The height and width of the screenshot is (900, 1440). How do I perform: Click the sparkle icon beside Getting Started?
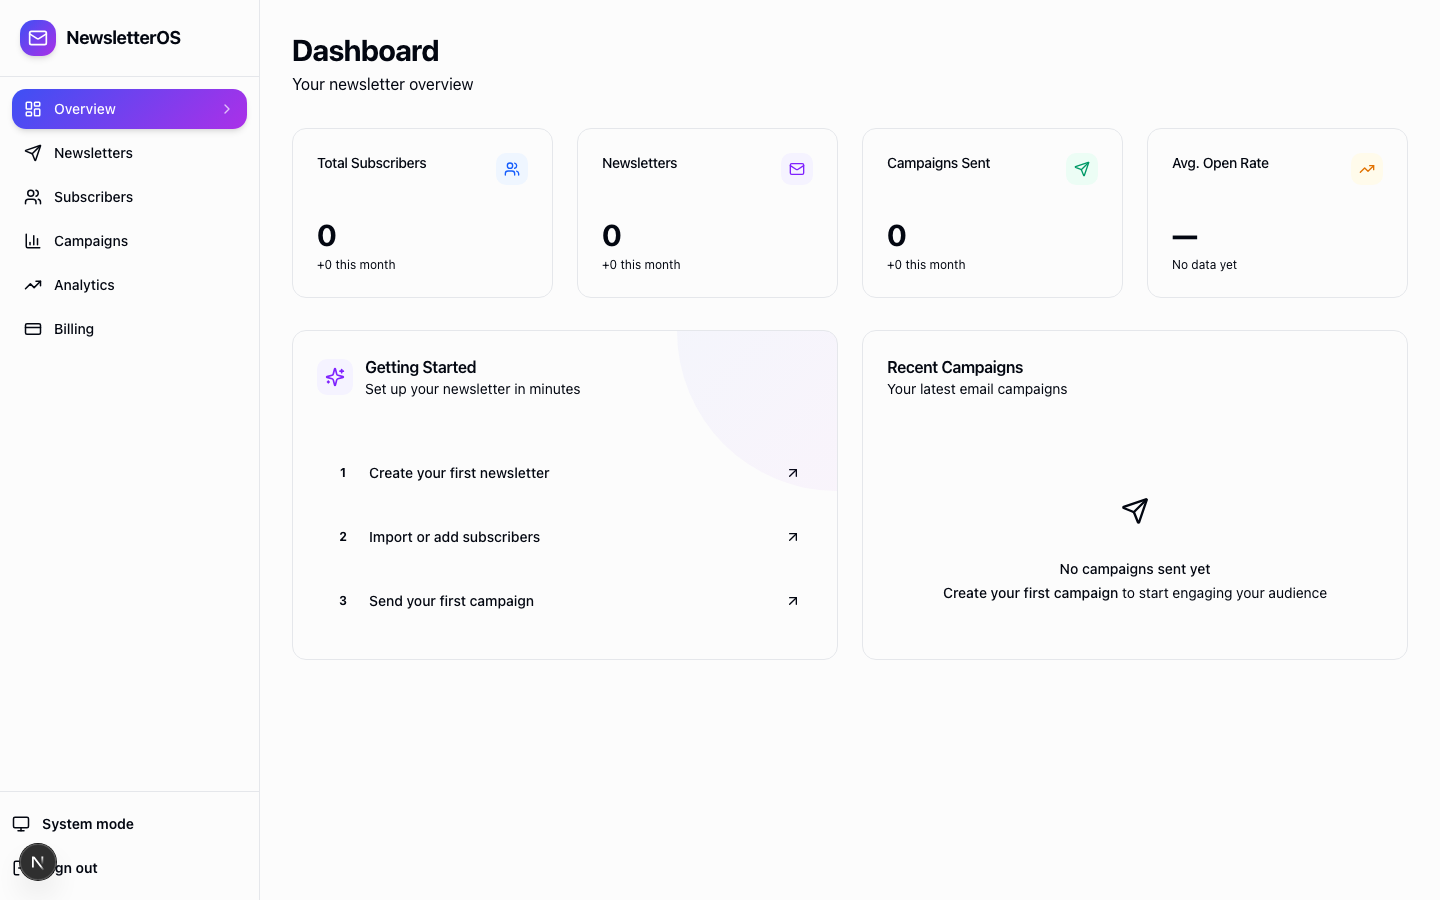click(335, 377)
